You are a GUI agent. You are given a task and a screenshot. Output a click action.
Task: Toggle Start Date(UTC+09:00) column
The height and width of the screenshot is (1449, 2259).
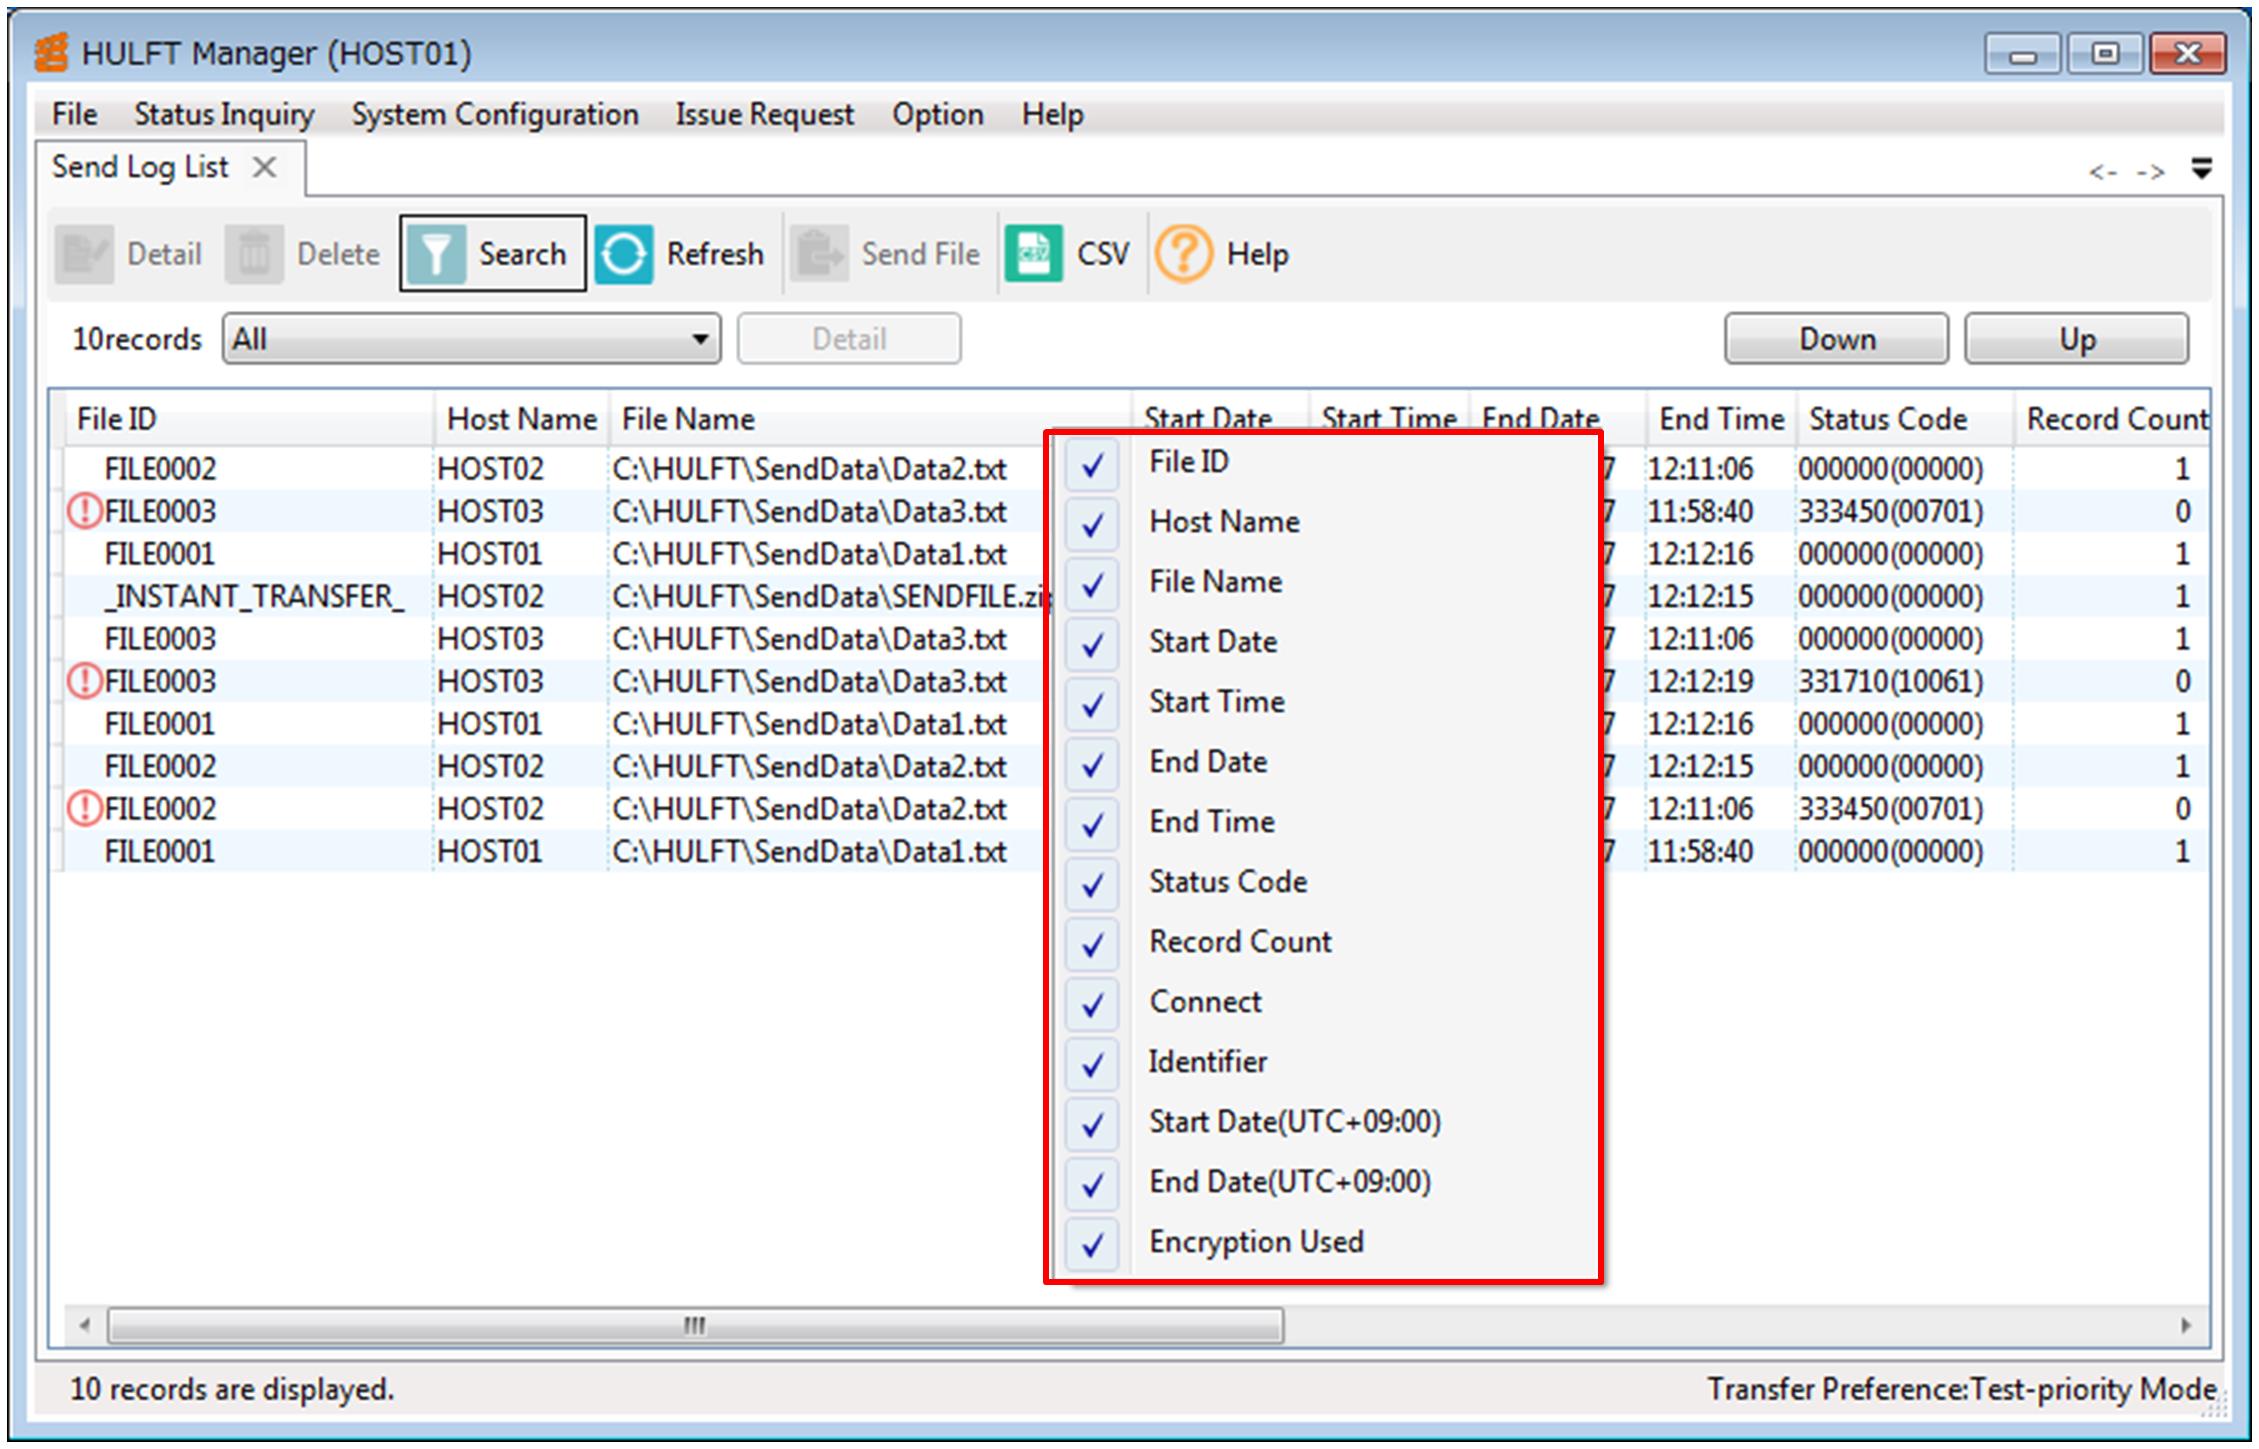(1092, 1123)
